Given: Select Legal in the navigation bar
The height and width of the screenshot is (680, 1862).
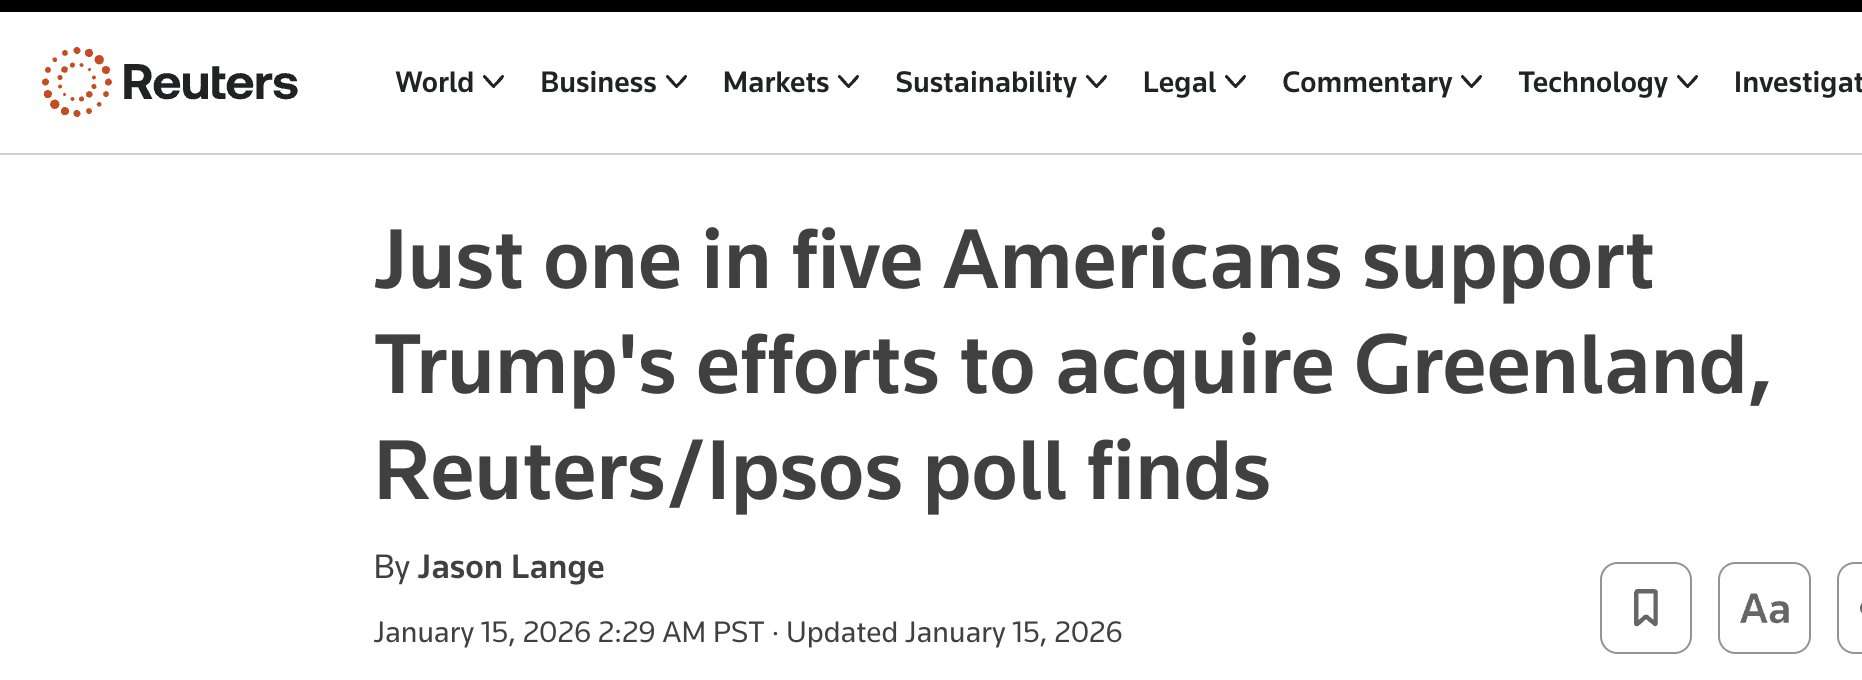Looking at the screenshot, I should click(1180, 83).
